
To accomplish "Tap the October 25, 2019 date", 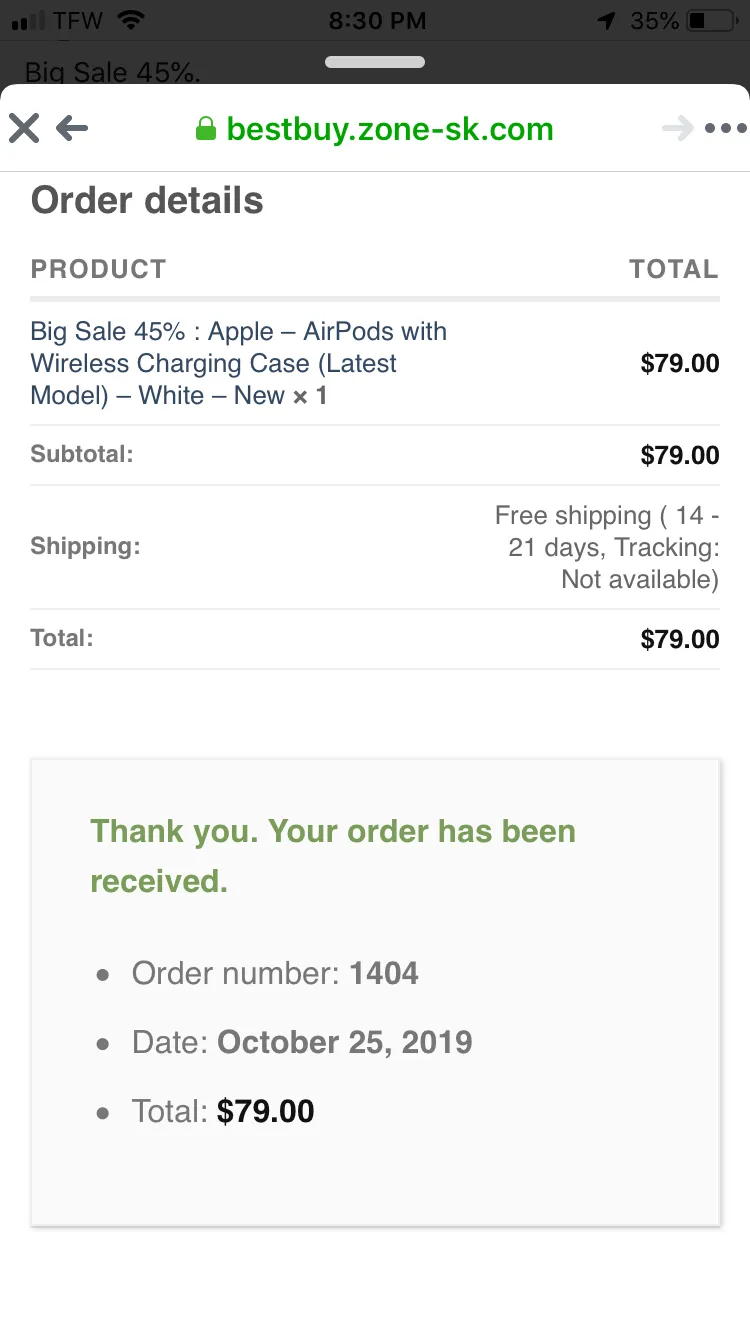I will [x=344, y=1042].
